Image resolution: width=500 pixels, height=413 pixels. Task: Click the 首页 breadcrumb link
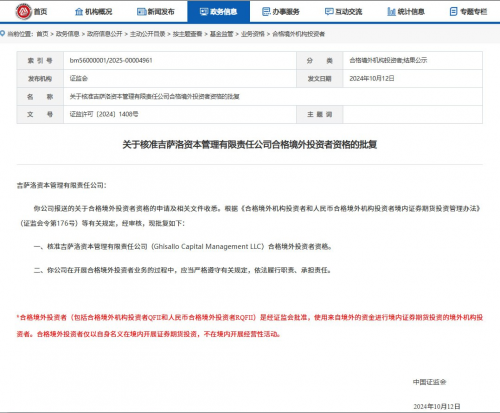pyautogui.click(x=42, y=34)
